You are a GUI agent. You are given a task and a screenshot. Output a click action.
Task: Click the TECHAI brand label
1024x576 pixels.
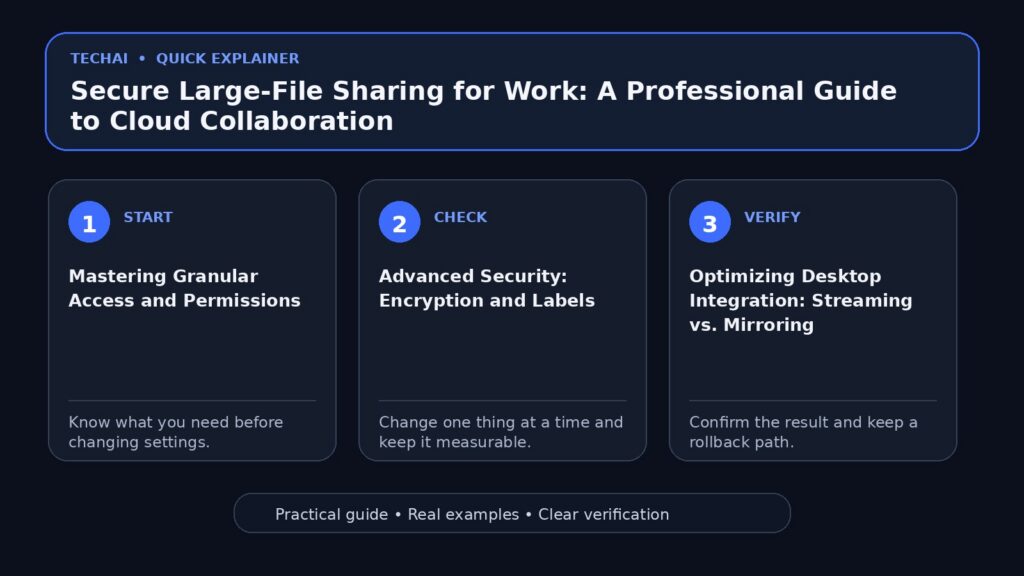coord(99,59)
